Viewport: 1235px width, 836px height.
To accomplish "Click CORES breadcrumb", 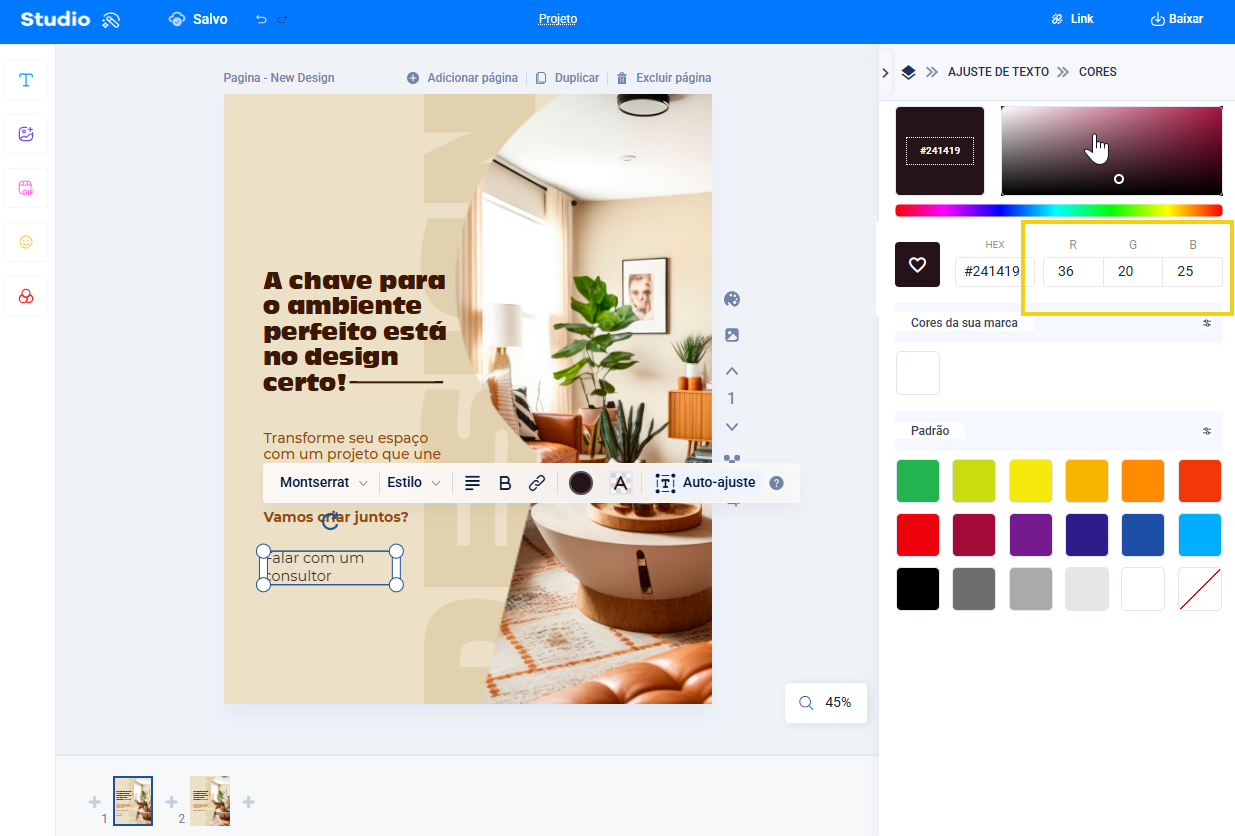I will pyautogui.click(x=1098, y=72).
